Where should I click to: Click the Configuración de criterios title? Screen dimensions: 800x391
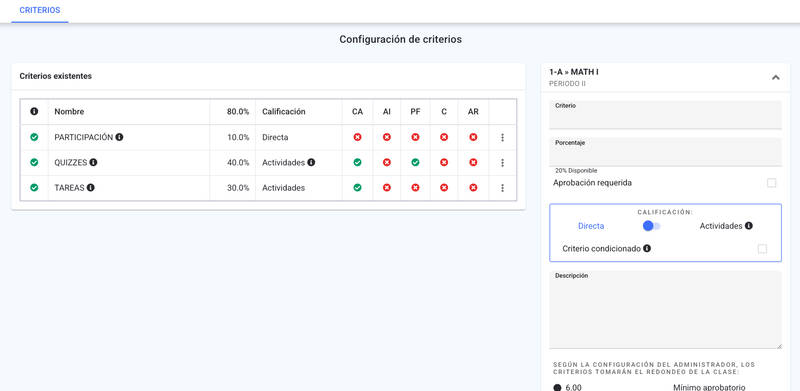401,39
